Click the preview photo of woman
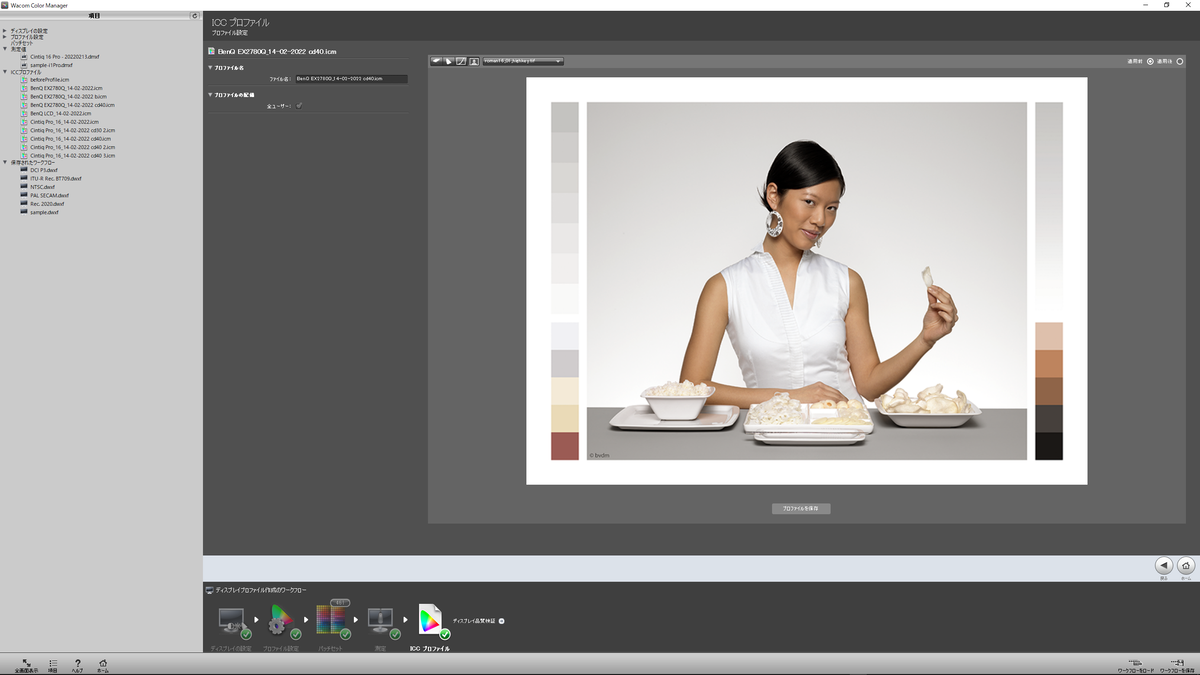 (x=806, y=281)
